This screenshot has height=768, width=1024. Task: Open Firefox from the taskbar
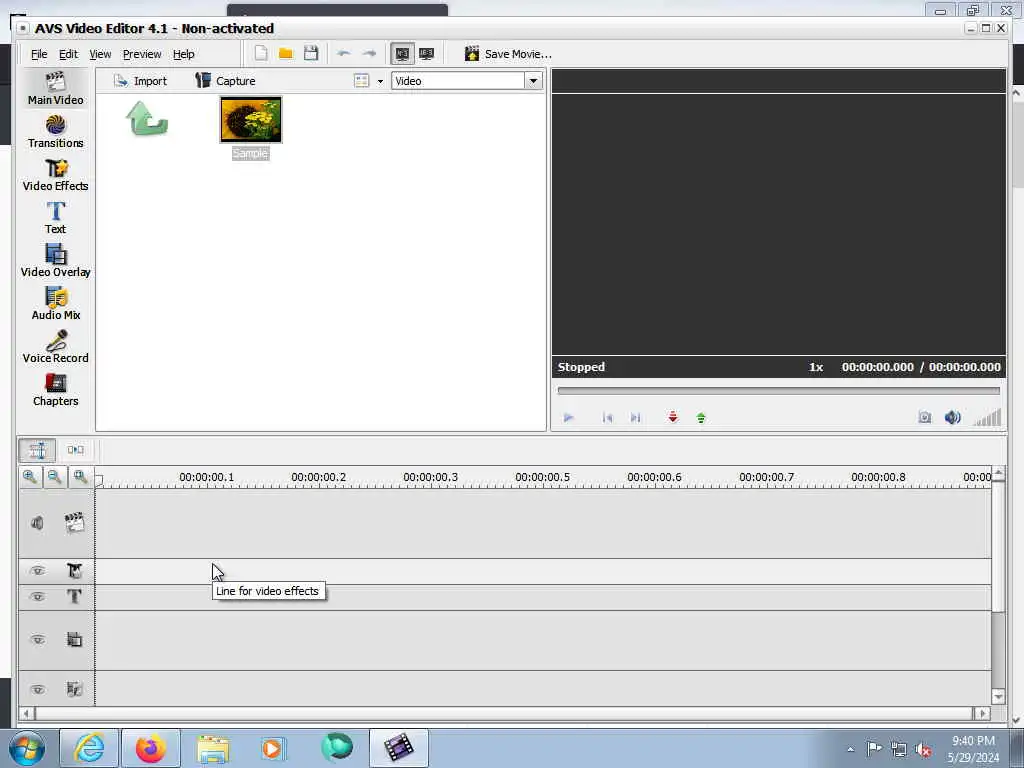coord(151,748)
